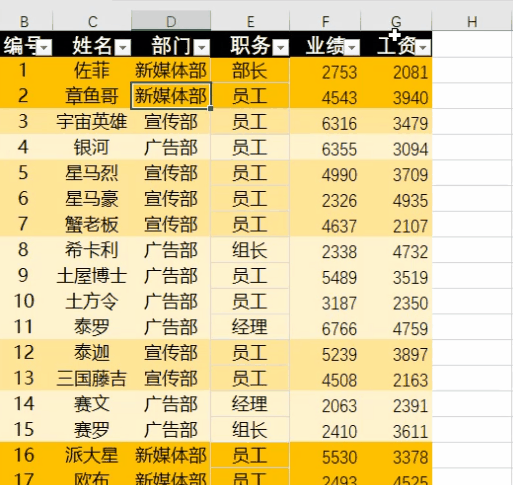Screen dimensions: 513x485
Task: Click 新媒体部 in 佐菲's row
Action: point(171,70)
